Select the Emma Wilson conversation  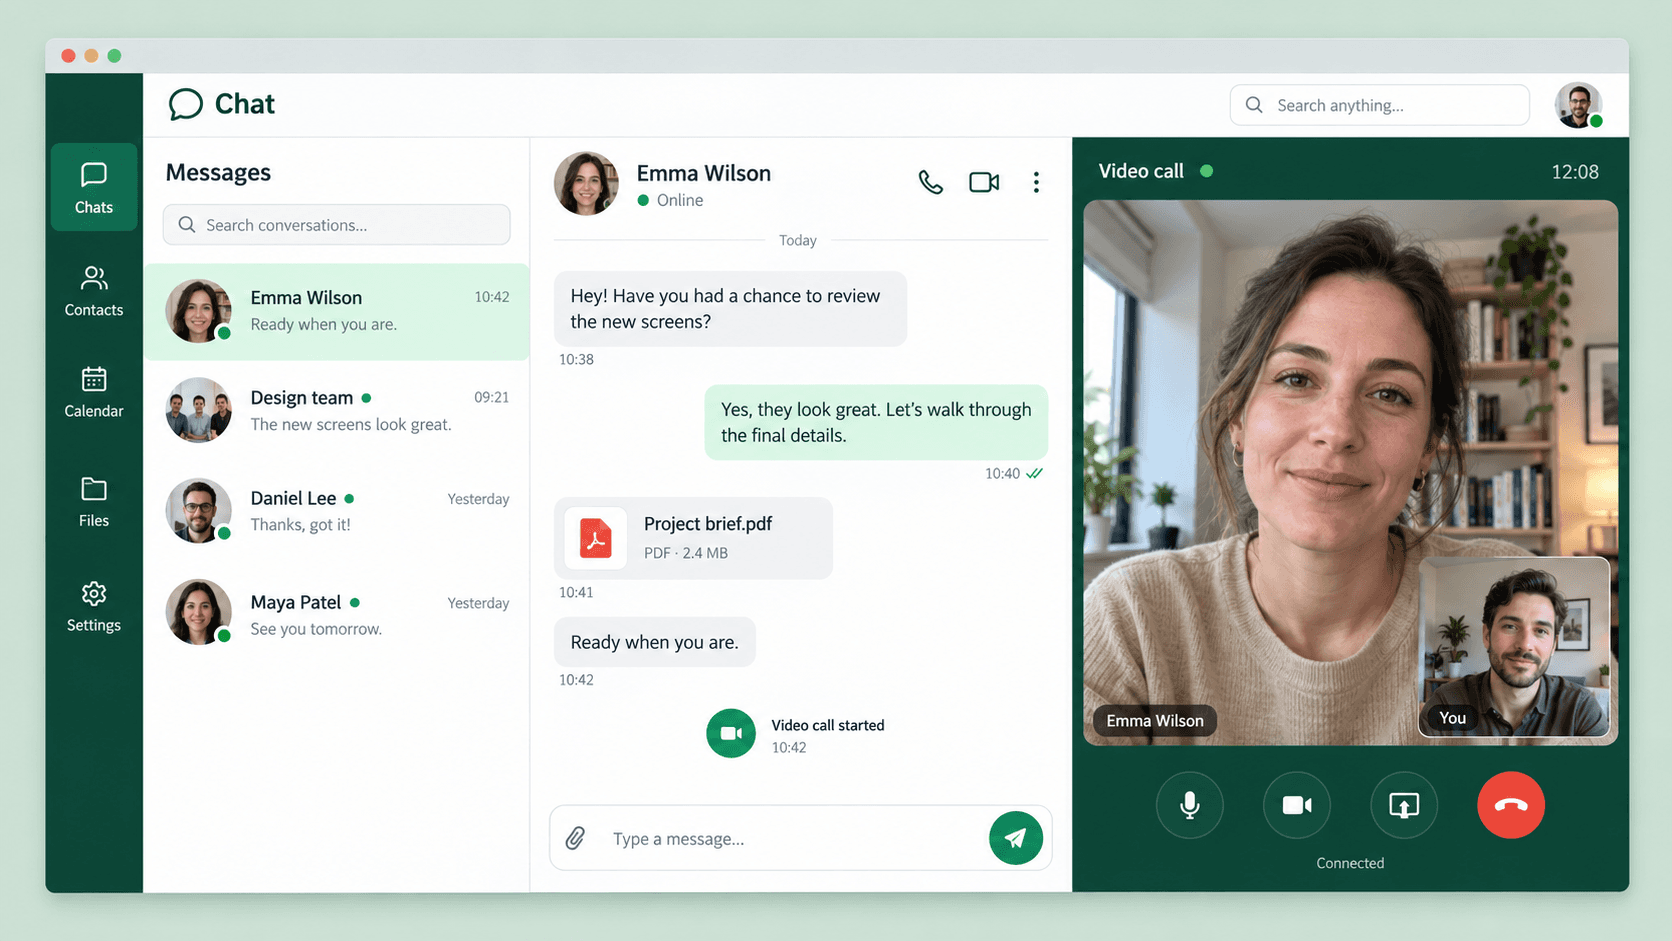(337, 311)
